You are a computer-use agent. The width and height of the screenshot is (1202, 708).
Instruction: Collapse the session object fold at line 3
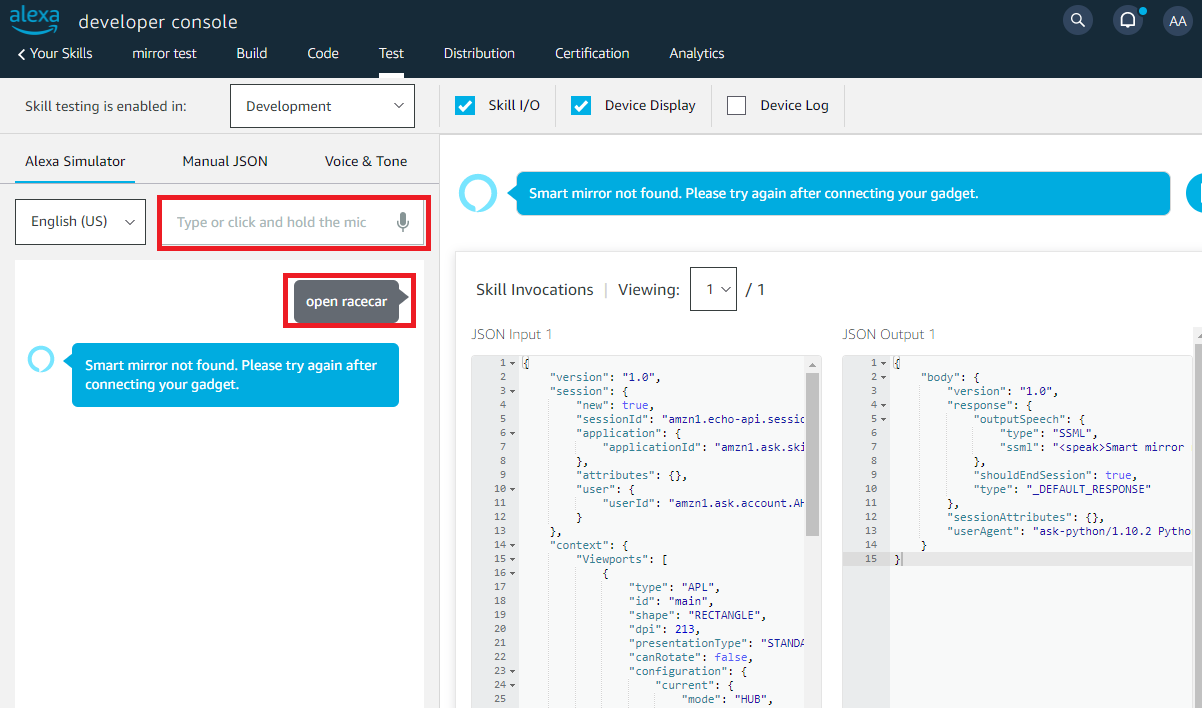(513, 391)
